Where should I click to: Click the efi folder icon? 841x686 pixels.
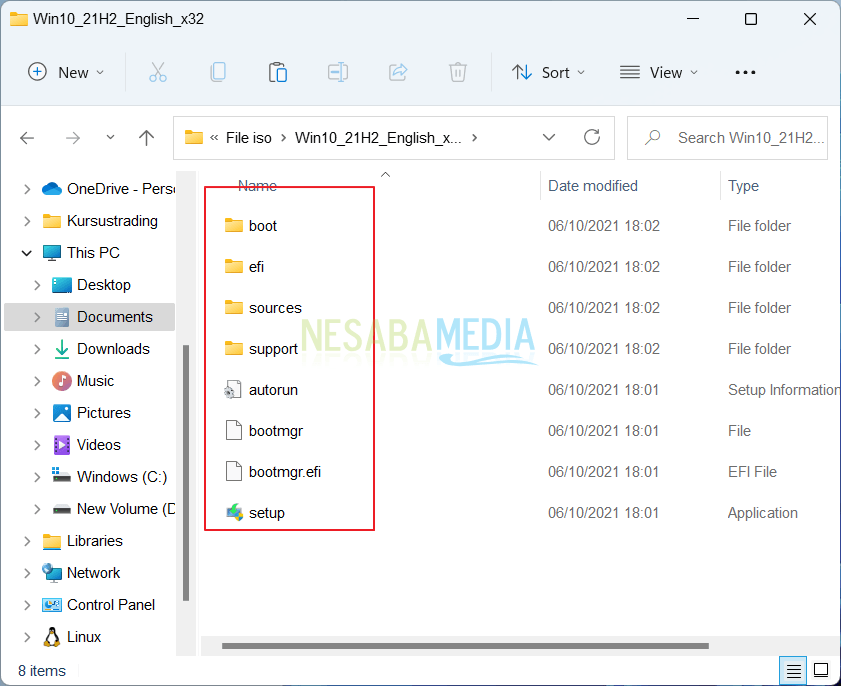pos(234,267)
